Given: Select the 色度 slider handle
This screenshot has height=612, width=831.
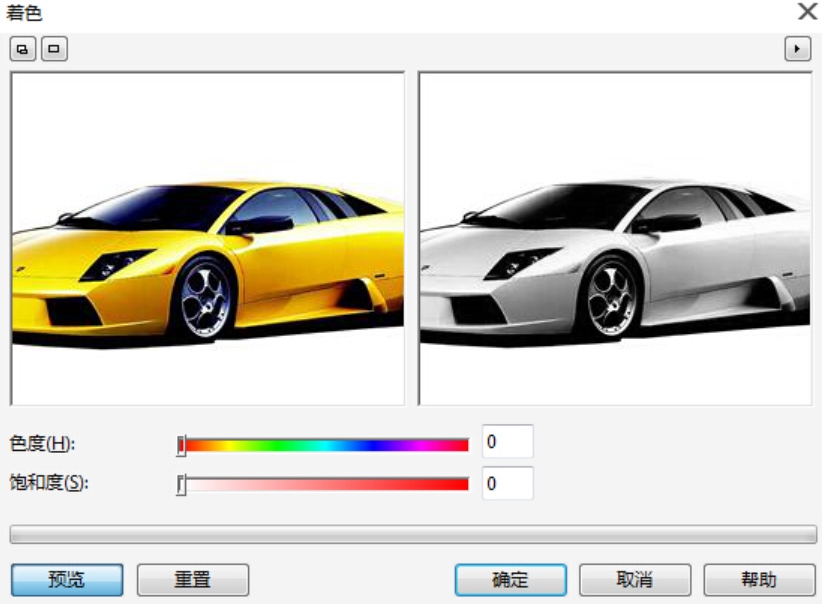Looking at the screenshot, I should (x=181, y=446).
